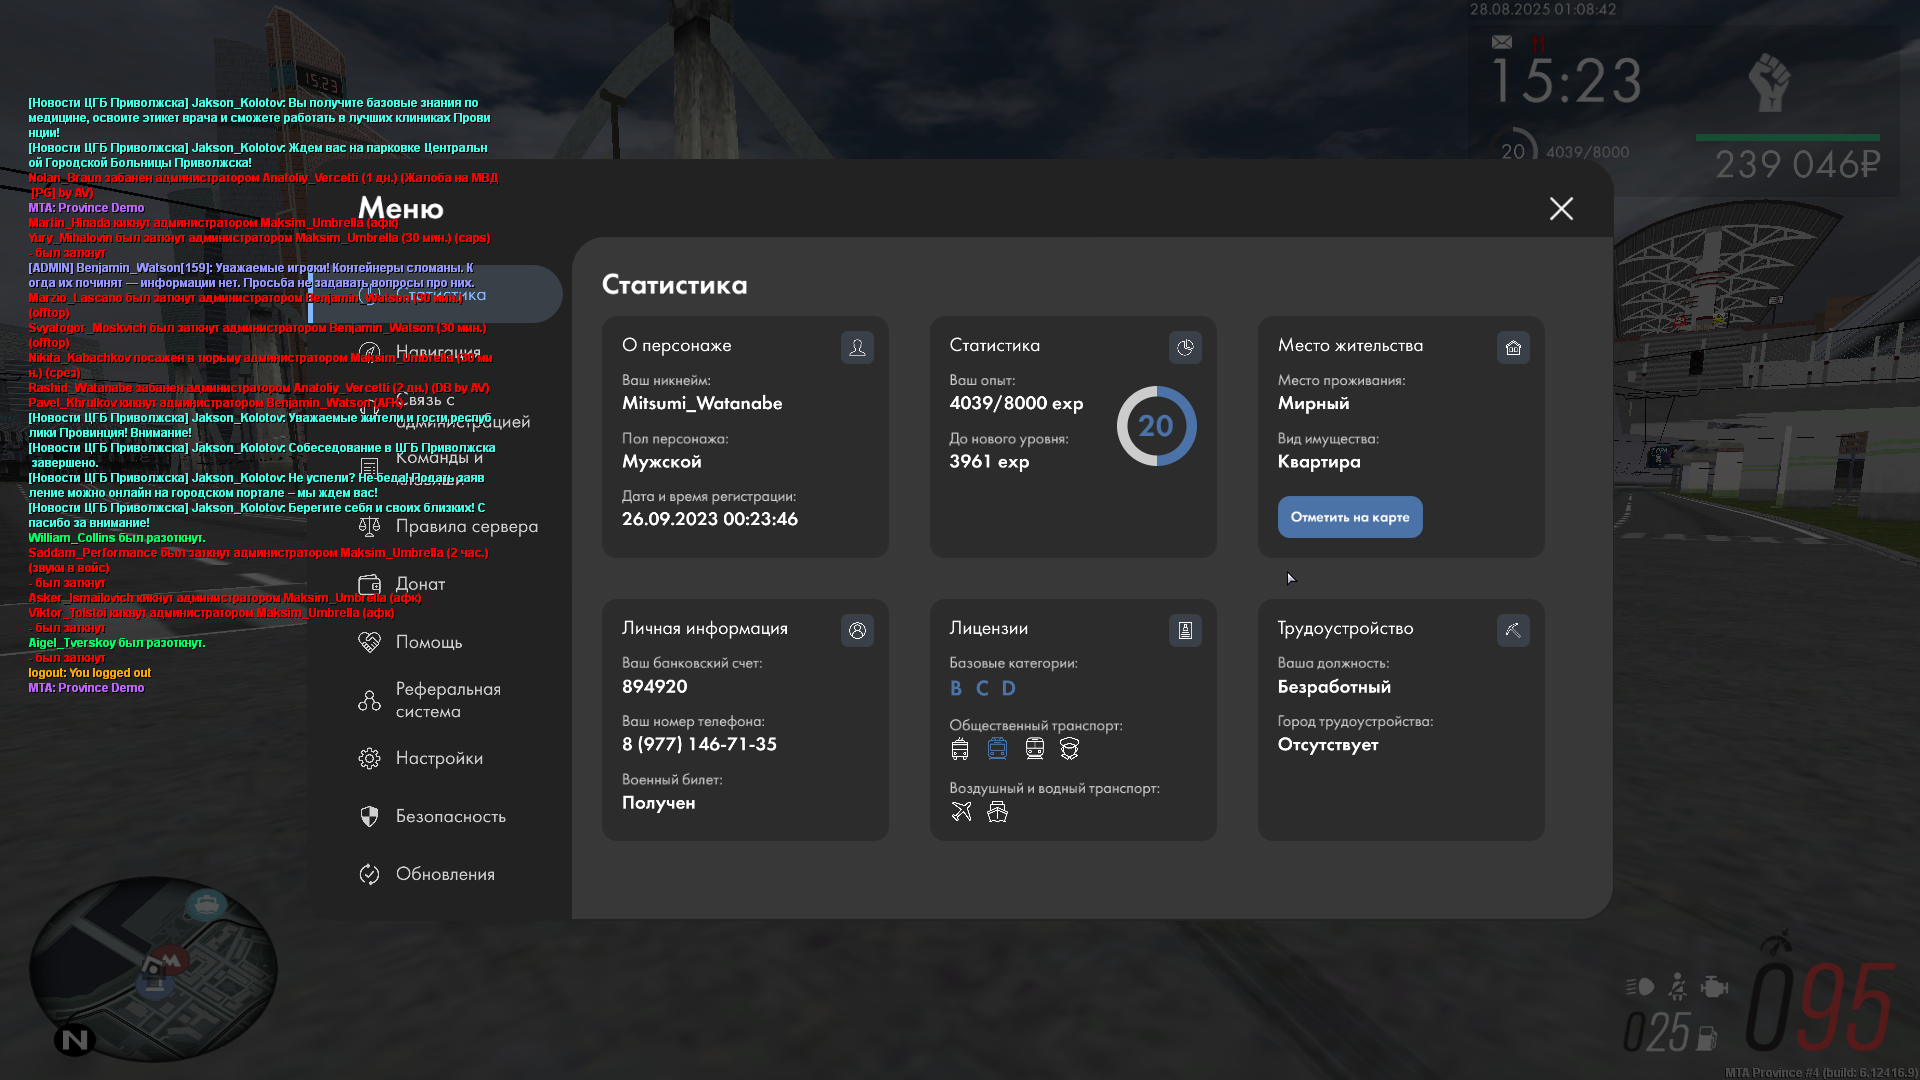Select Безопасность in the menu
Viewport: 1920px width, 1080px height.
pyautogui.click(x=450, y=816)
